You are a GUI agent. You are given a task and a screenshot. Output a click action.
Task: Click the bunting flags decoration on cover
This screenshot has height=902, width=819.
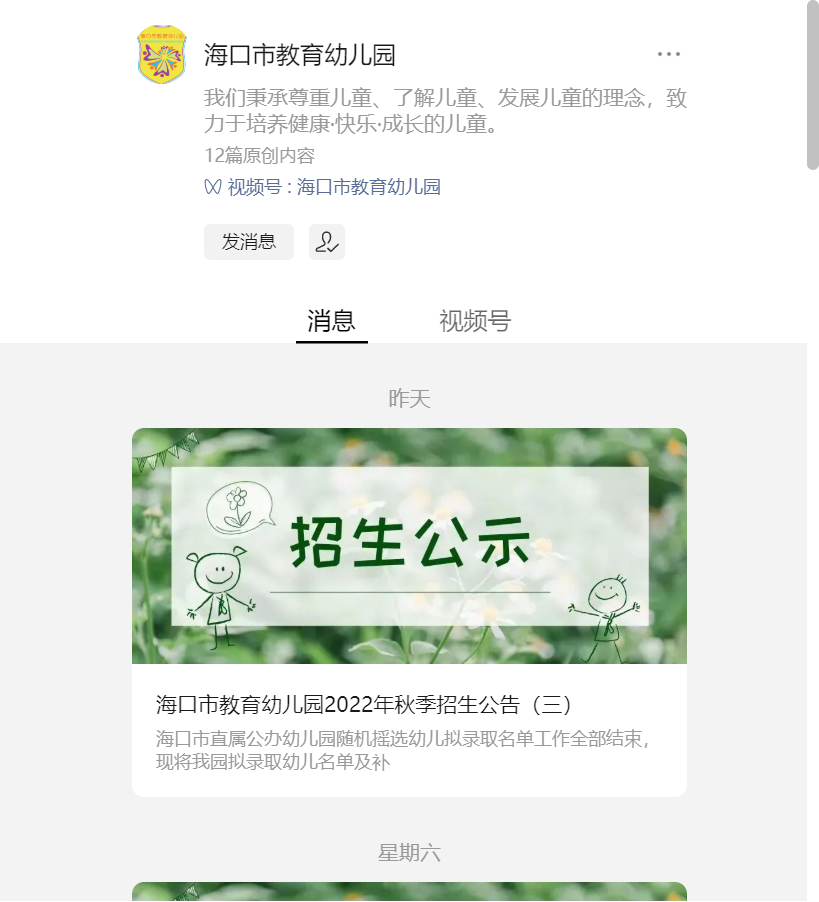click(x=166, y=452)
